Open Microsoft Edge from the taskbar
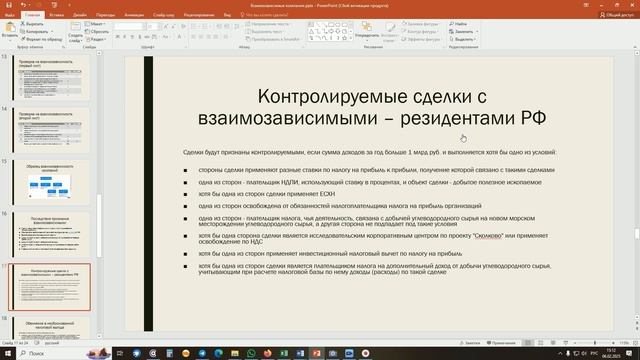The height and width of the screenshot is (360, 640). 218,353
